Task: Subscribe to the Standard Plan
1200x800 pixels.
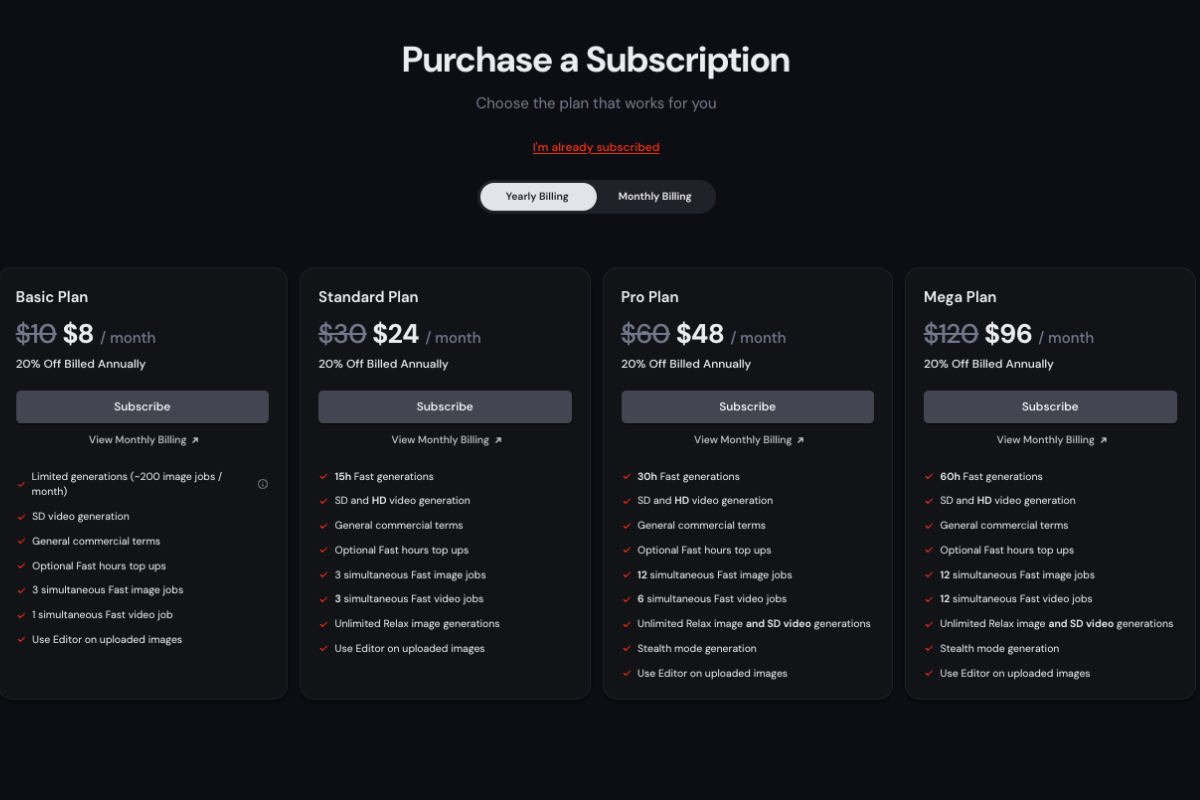Action: (445, 407)
